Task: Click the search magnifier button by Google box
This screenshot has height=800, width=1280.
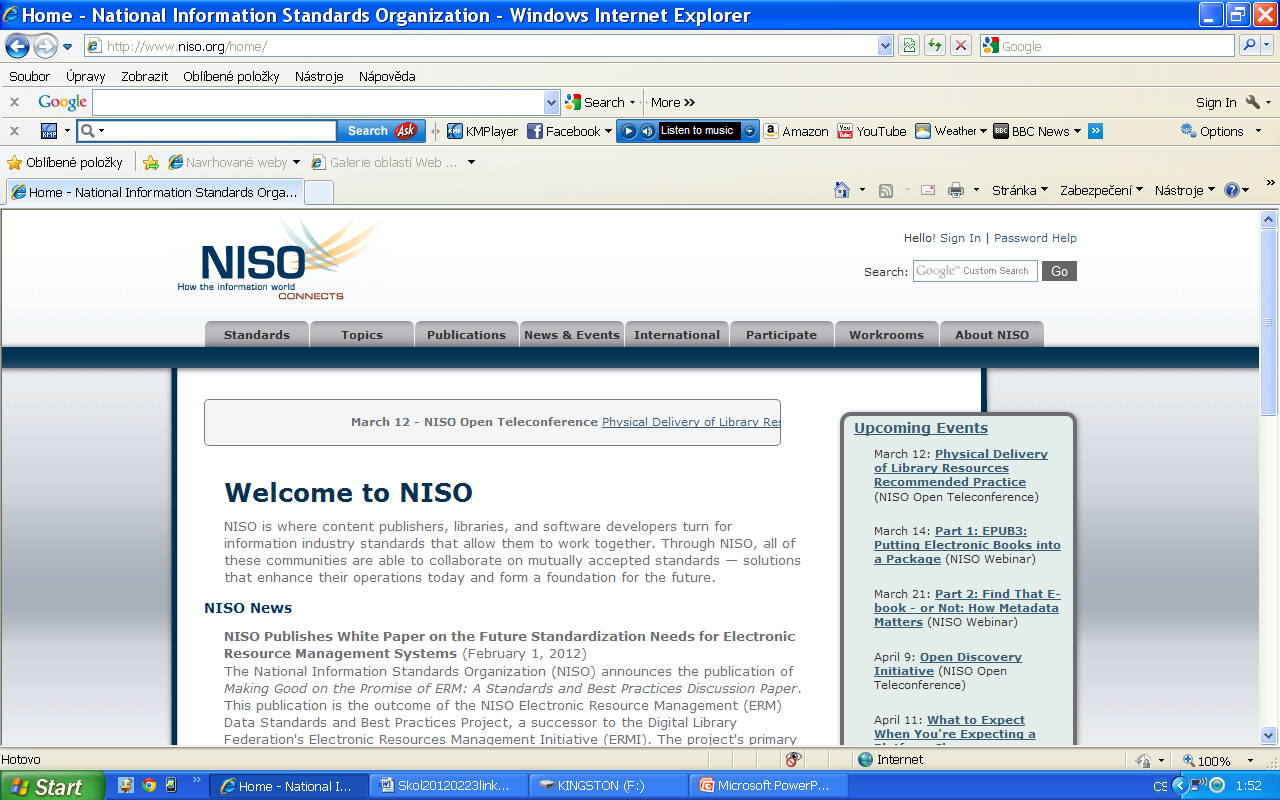Action: pyautogui.click(x=1249, y=46)
